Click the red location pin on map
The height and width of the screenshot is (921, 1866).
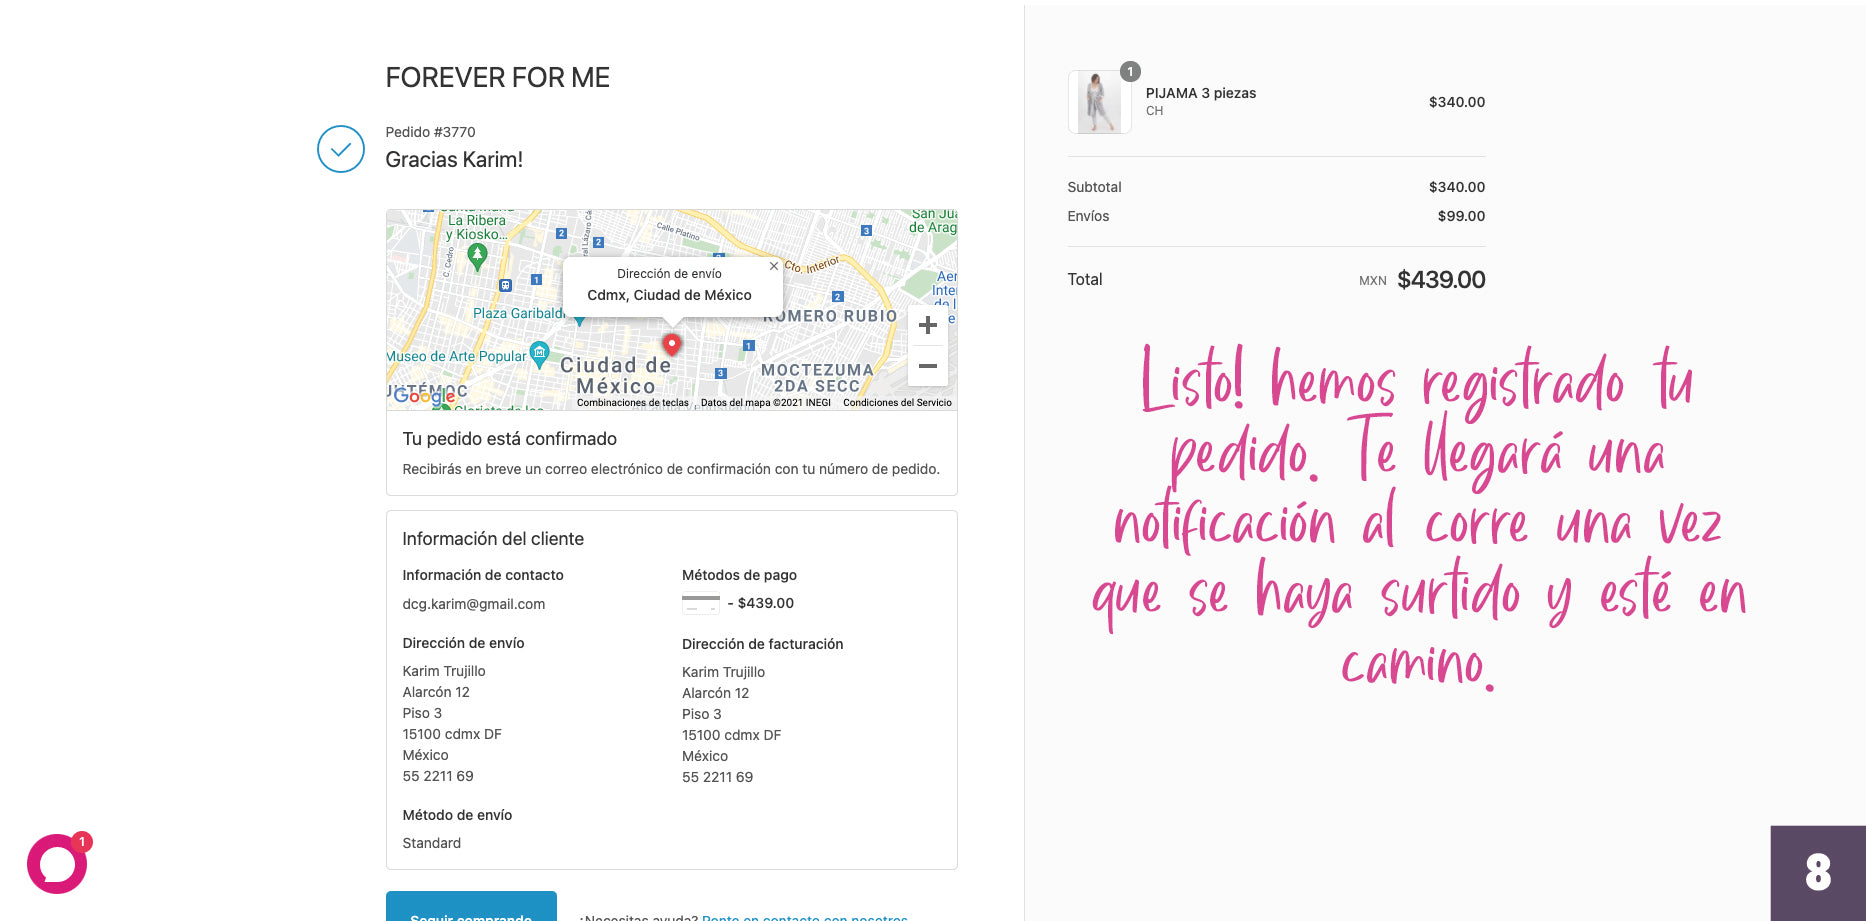672,344
